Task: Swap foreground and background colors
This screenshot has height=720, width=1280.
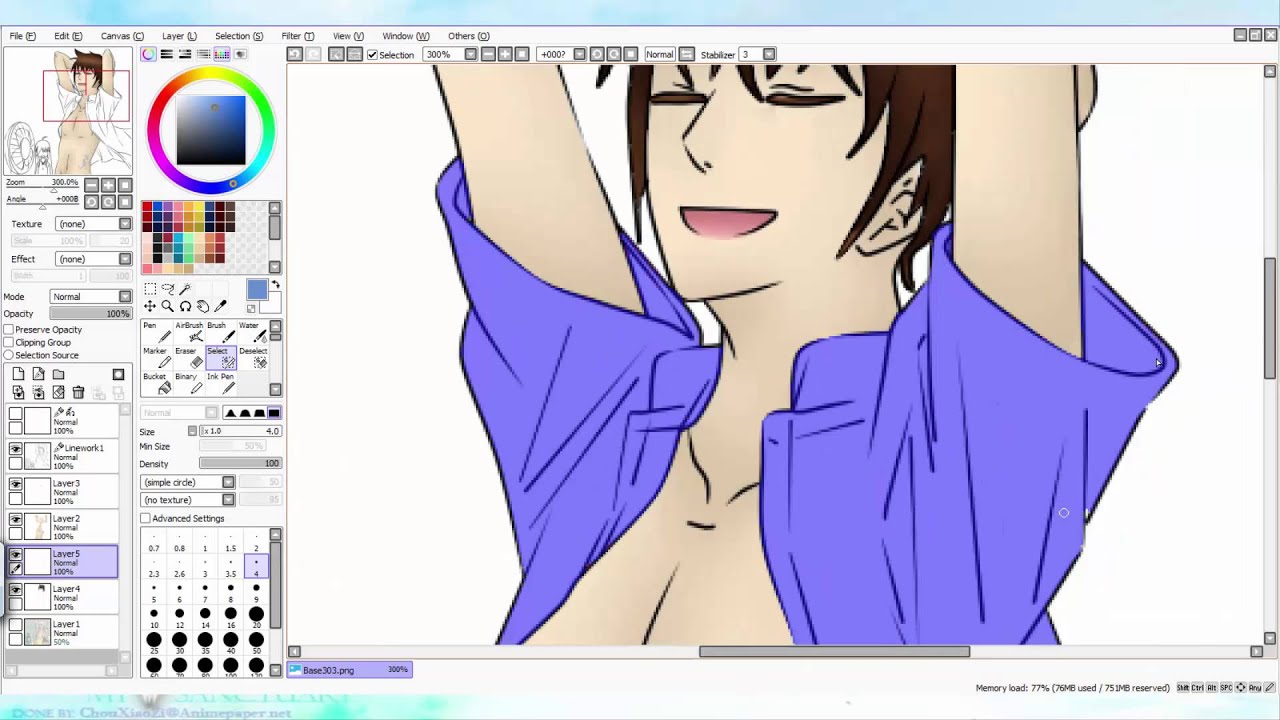Action: point(275,286)
